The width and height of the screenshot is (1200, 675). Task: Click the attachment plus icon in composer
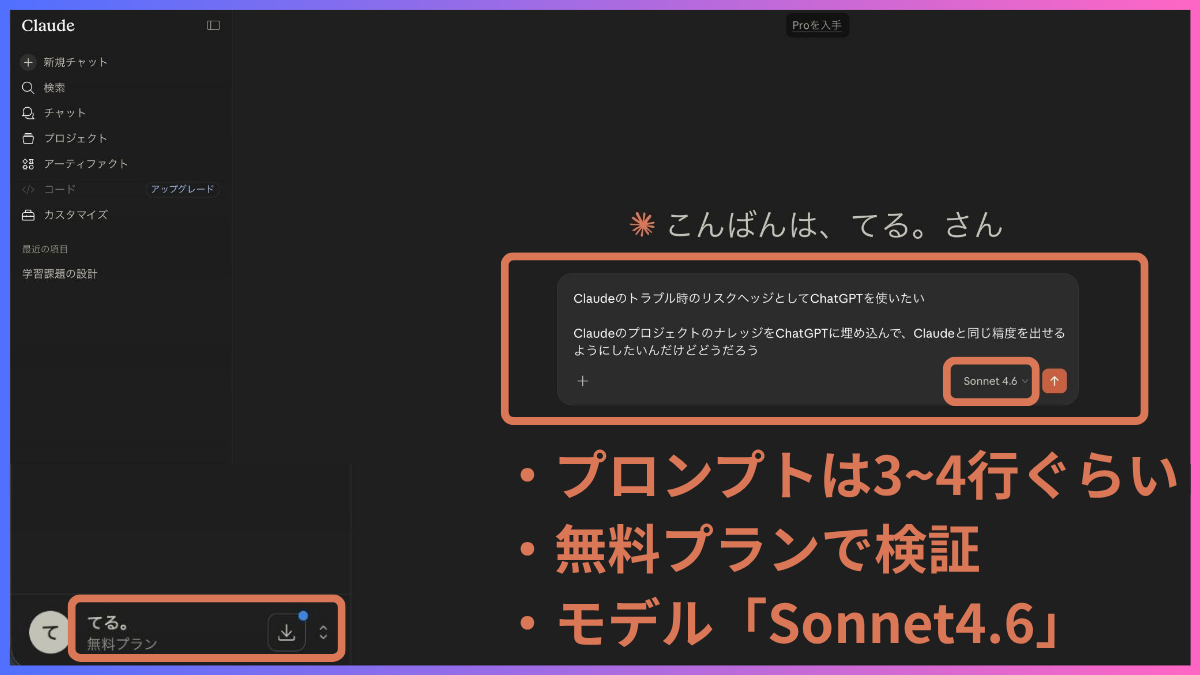(583, 381)
